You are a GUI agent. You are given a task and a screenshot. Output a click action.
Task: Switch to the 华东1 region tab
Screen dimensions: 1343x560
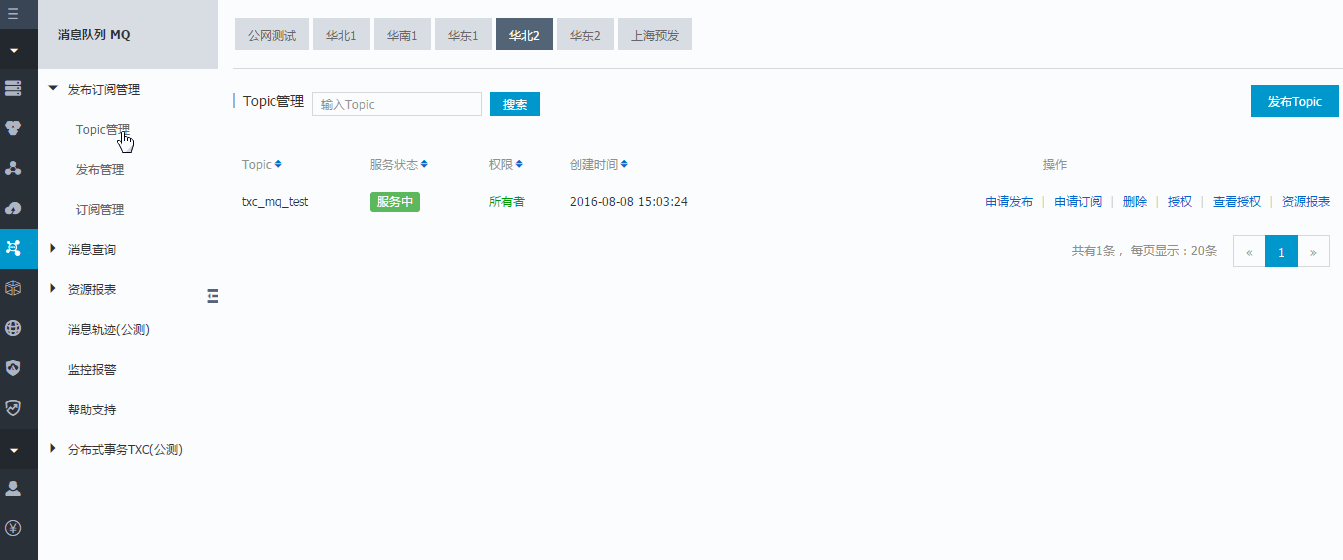click(x=463, y=35)
